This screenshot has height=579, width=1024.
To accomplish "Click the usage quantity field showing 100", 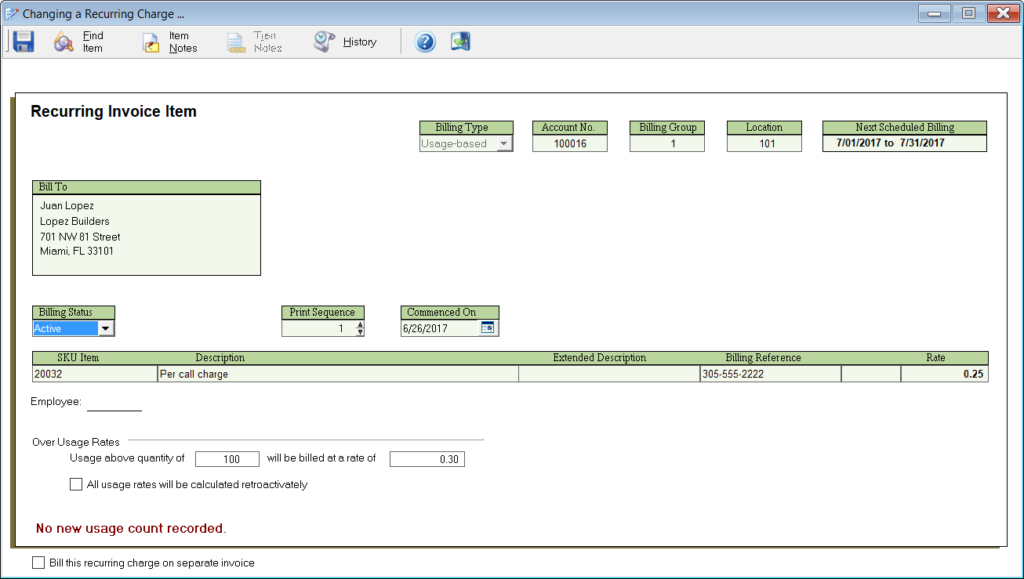I will [x=227, y=459].
